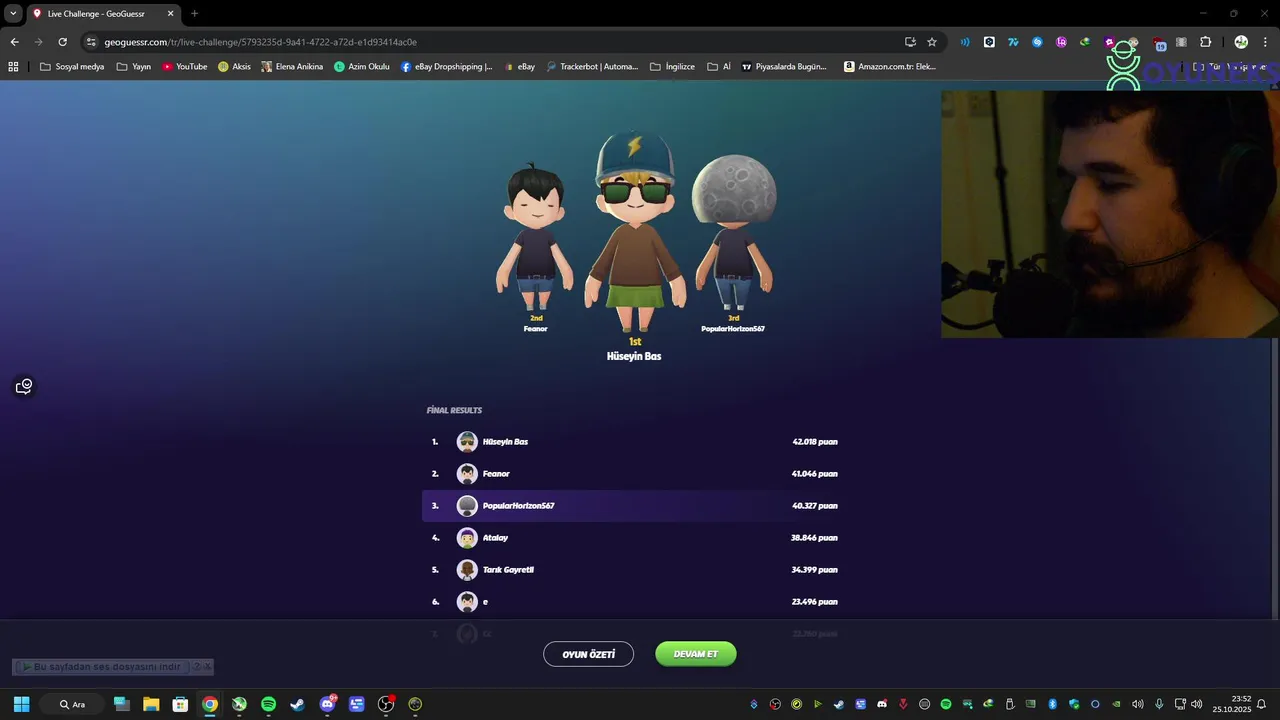
Task: Open the chat emote icon on left edge
Action: pyautogui.click(x=24, y=386)
